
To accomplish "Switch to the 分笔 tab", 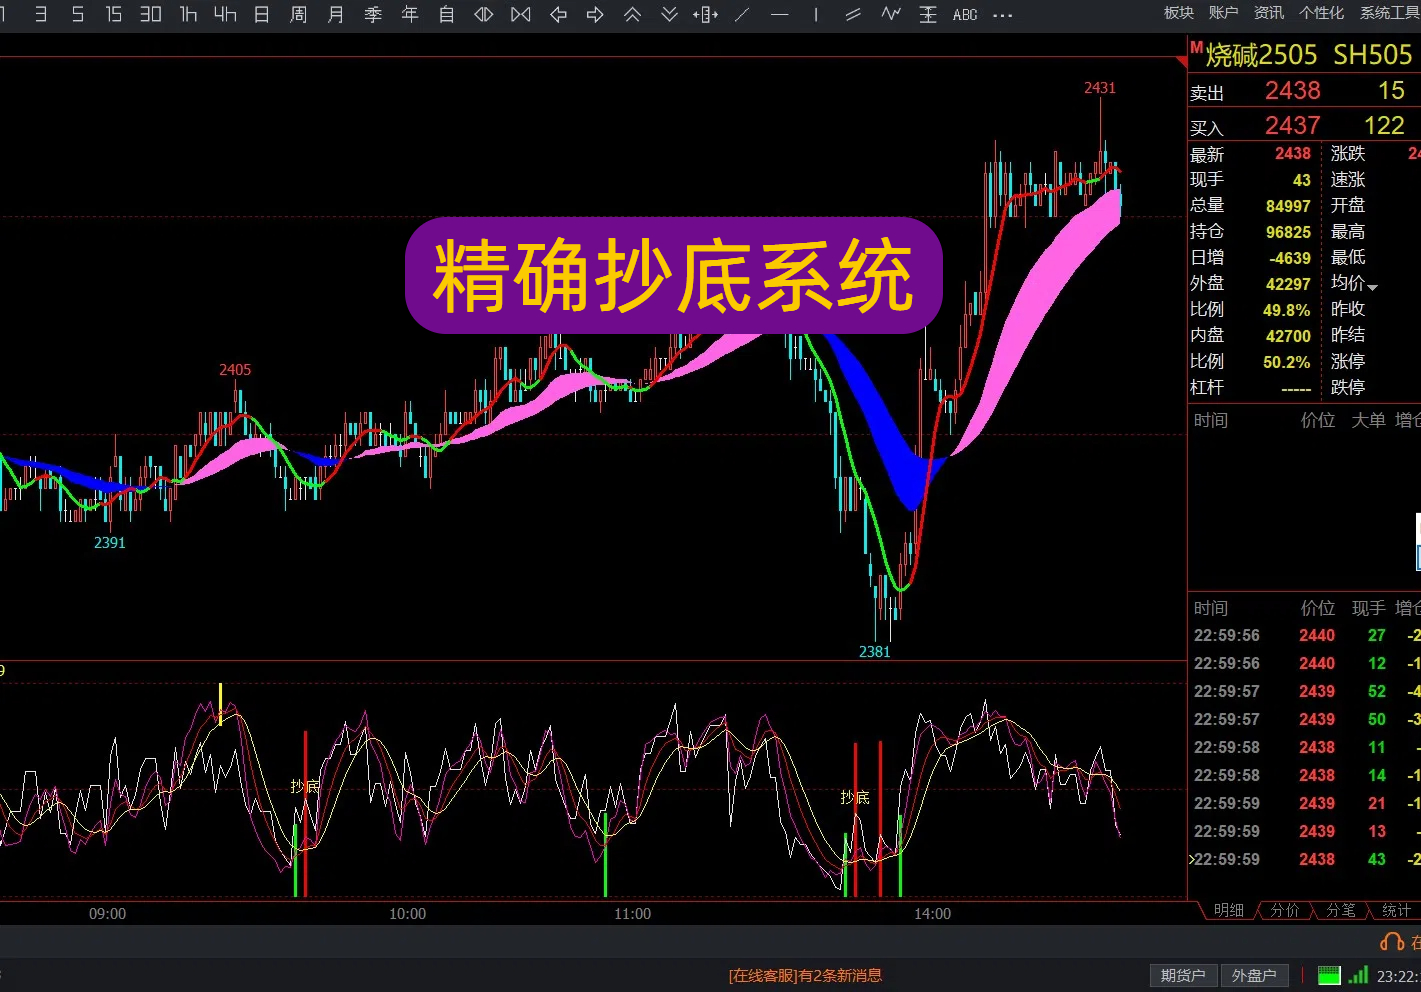I will [x=1341, y=910].
